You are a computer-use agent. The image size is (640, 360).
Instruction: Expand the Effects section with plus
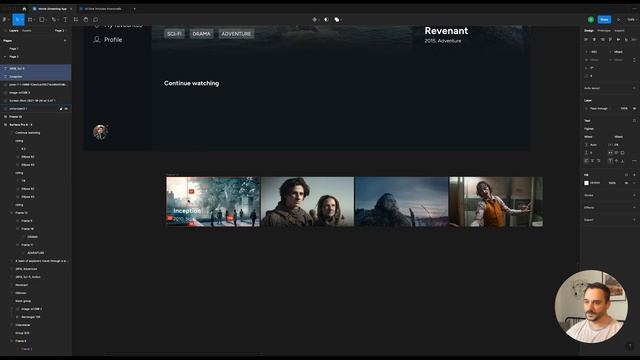point(634,207)
